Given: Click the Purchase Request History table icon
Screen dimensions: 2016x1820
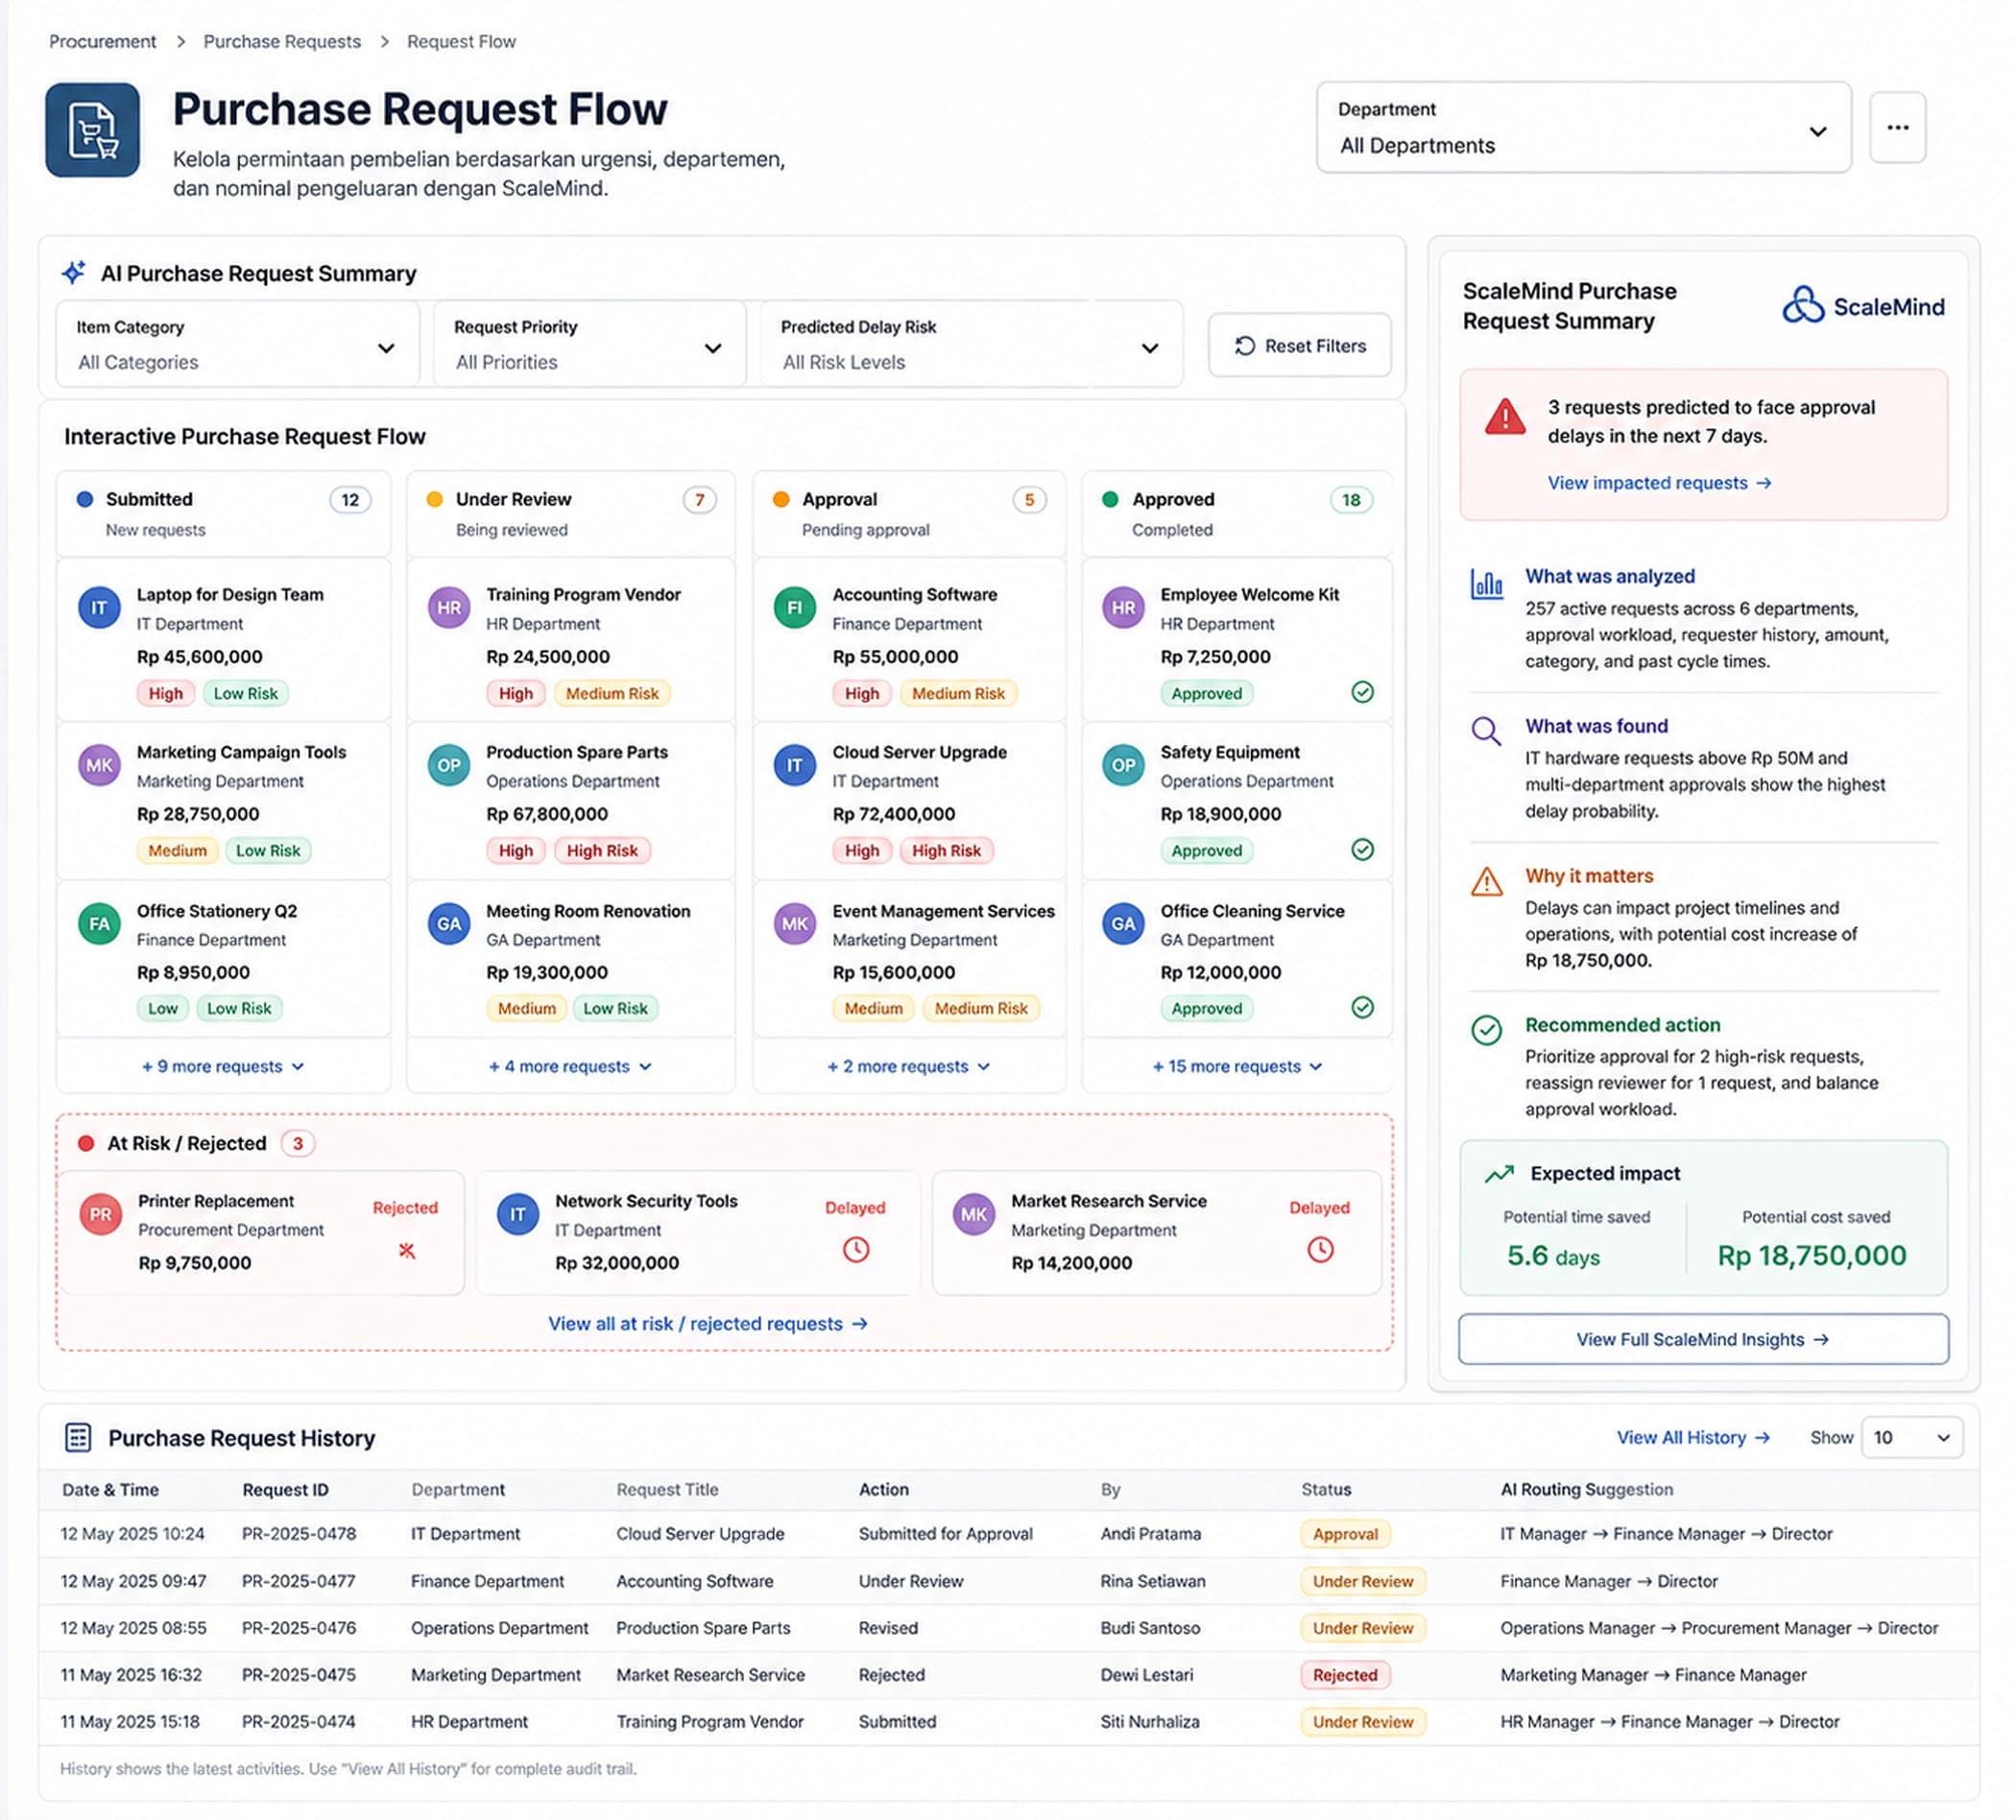Looking at the screenshot, I should [78, 1437].
